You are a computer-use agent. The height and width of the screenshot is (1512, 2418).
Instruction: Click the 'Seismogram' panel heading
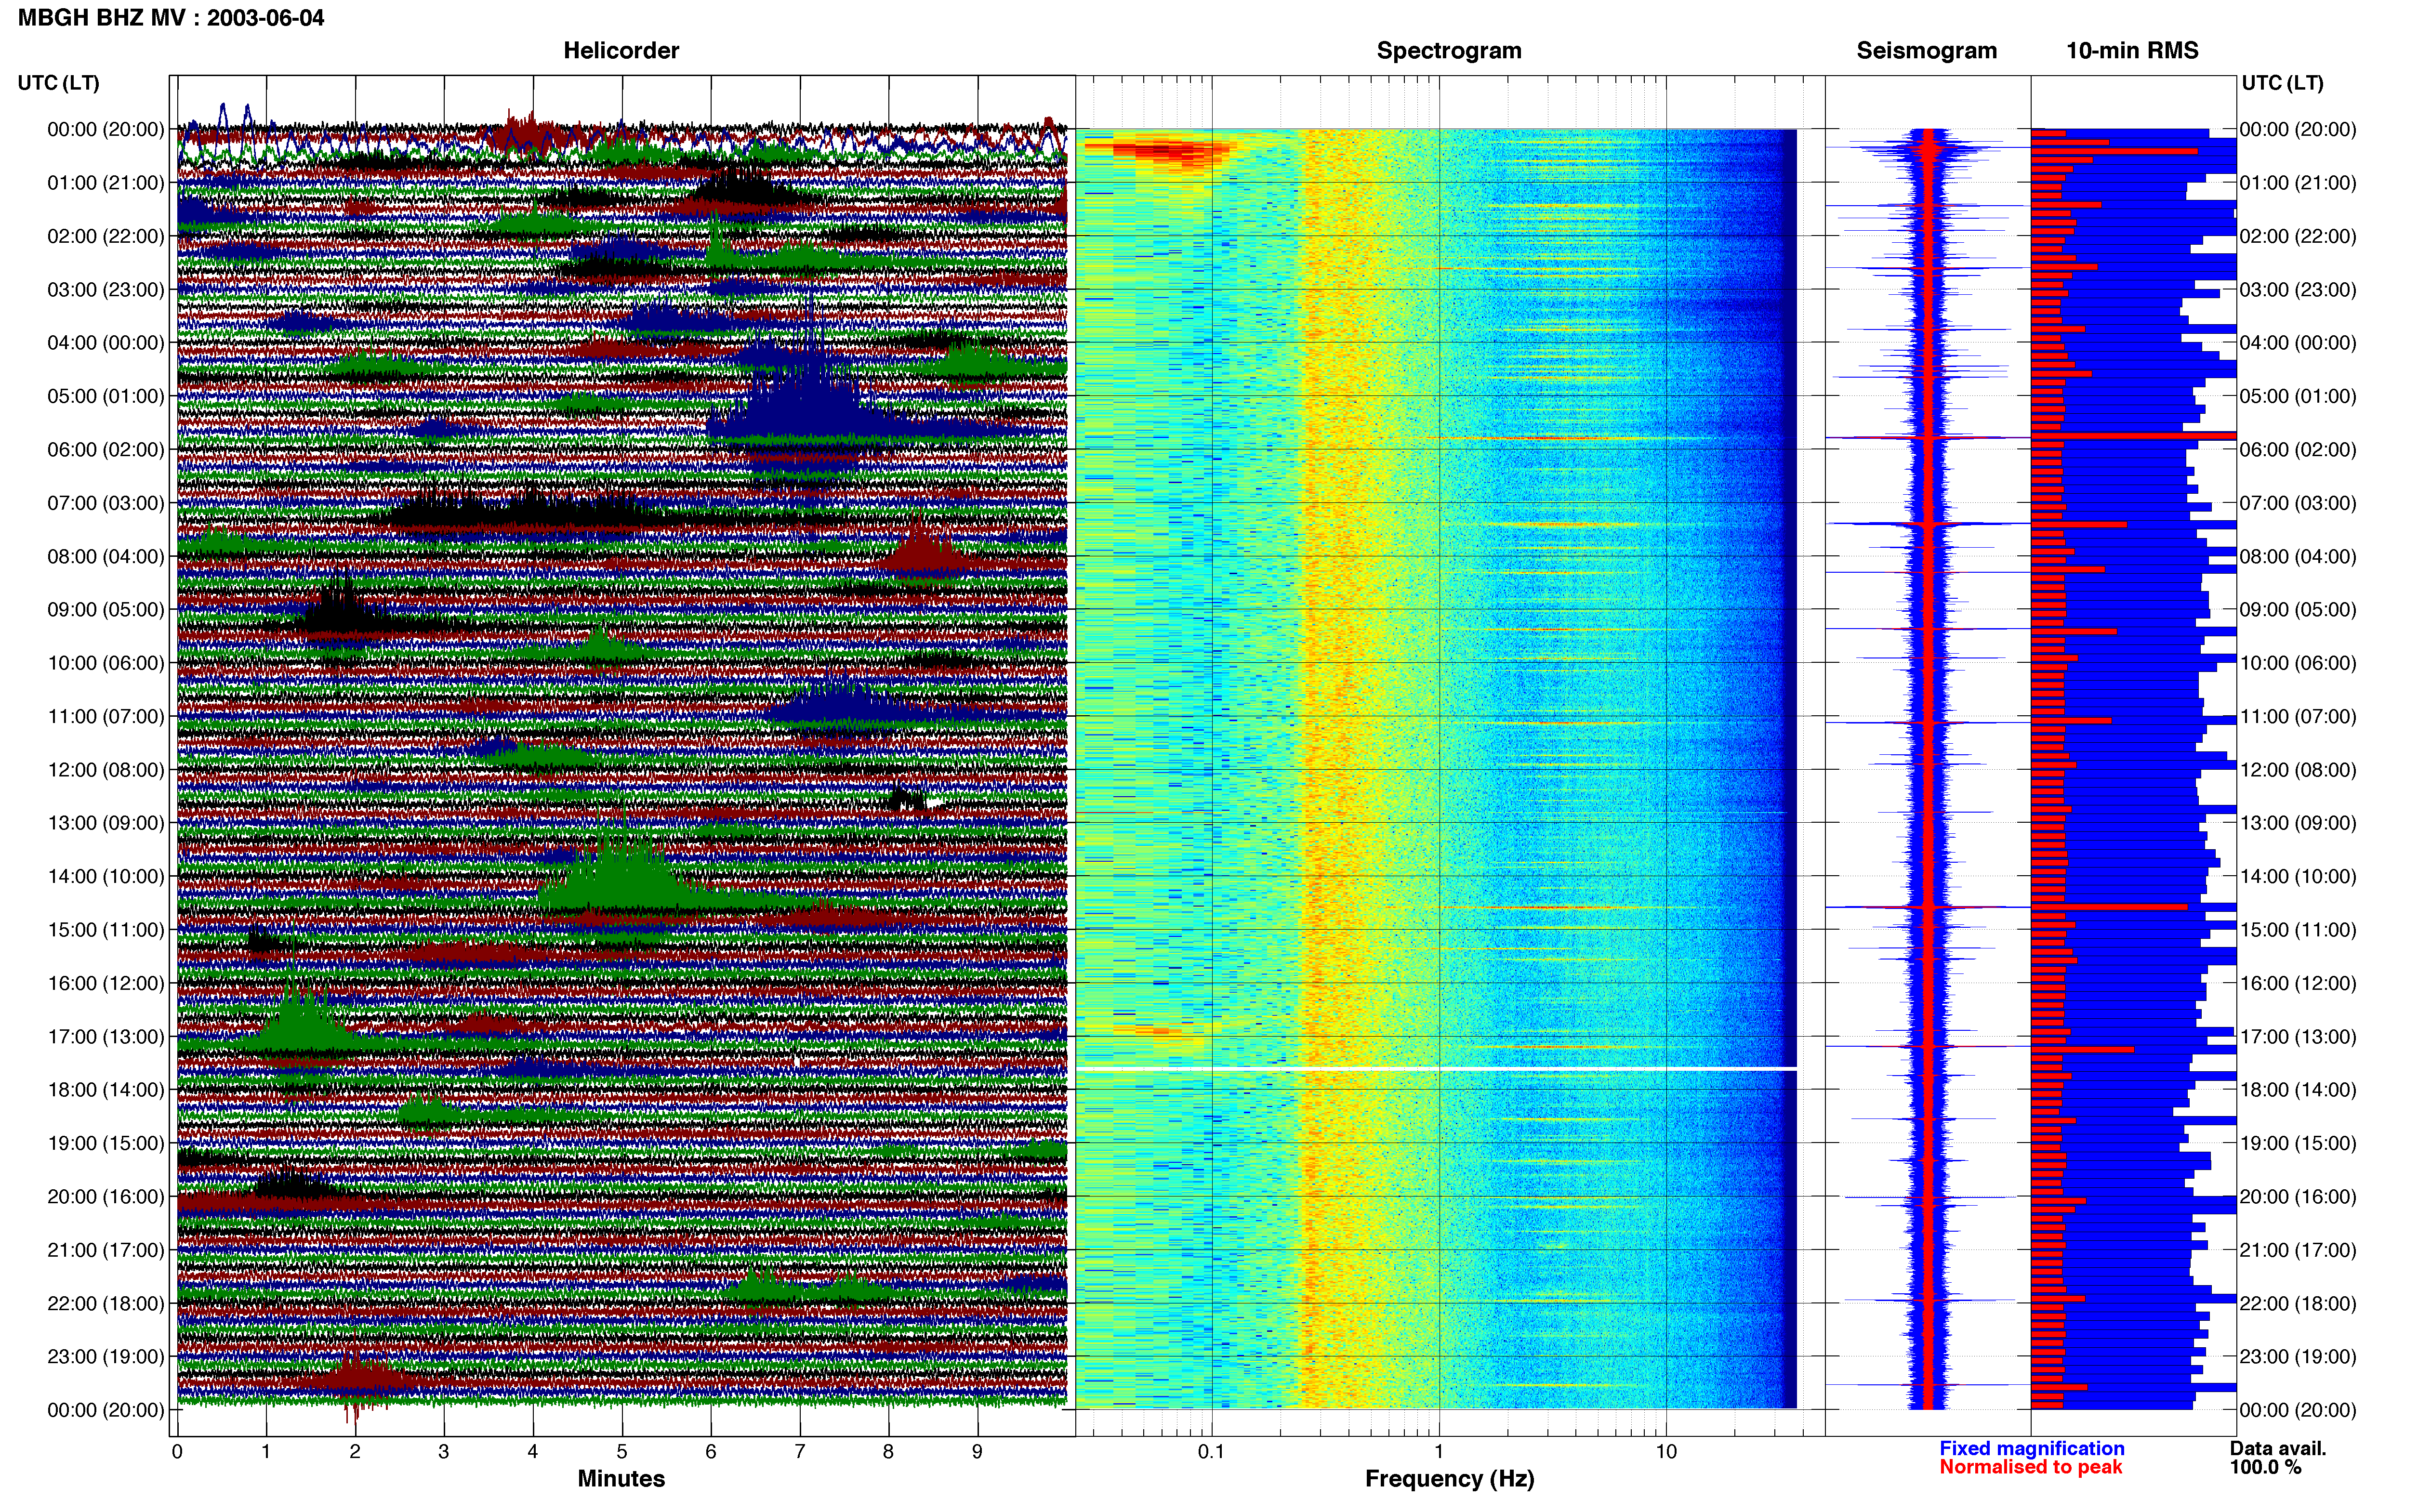[1926, 51]
